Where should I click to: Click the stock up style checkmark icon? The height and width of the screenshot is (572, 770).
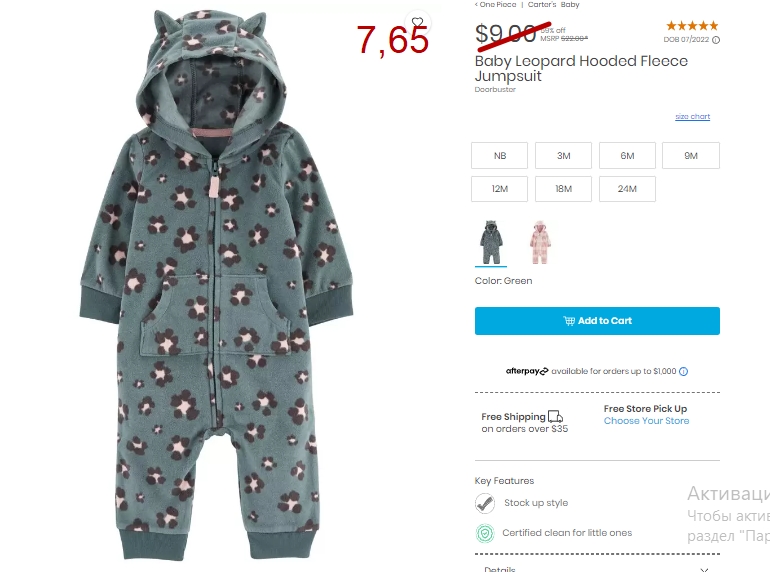point(485,503)
